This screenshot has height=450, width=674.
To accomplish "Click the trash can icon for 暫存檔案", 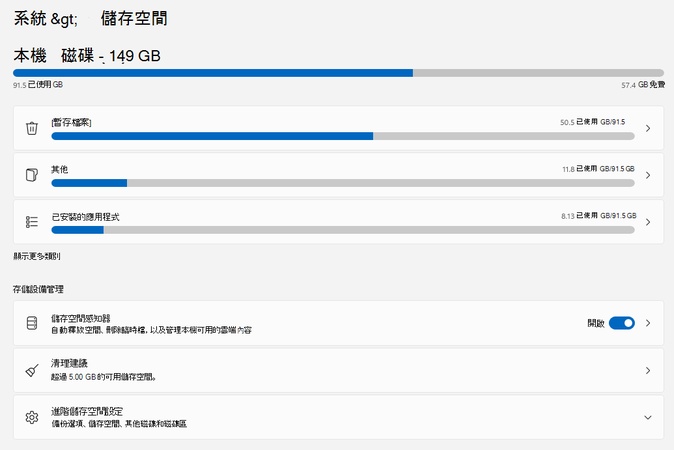I will [x=32, y=128].
